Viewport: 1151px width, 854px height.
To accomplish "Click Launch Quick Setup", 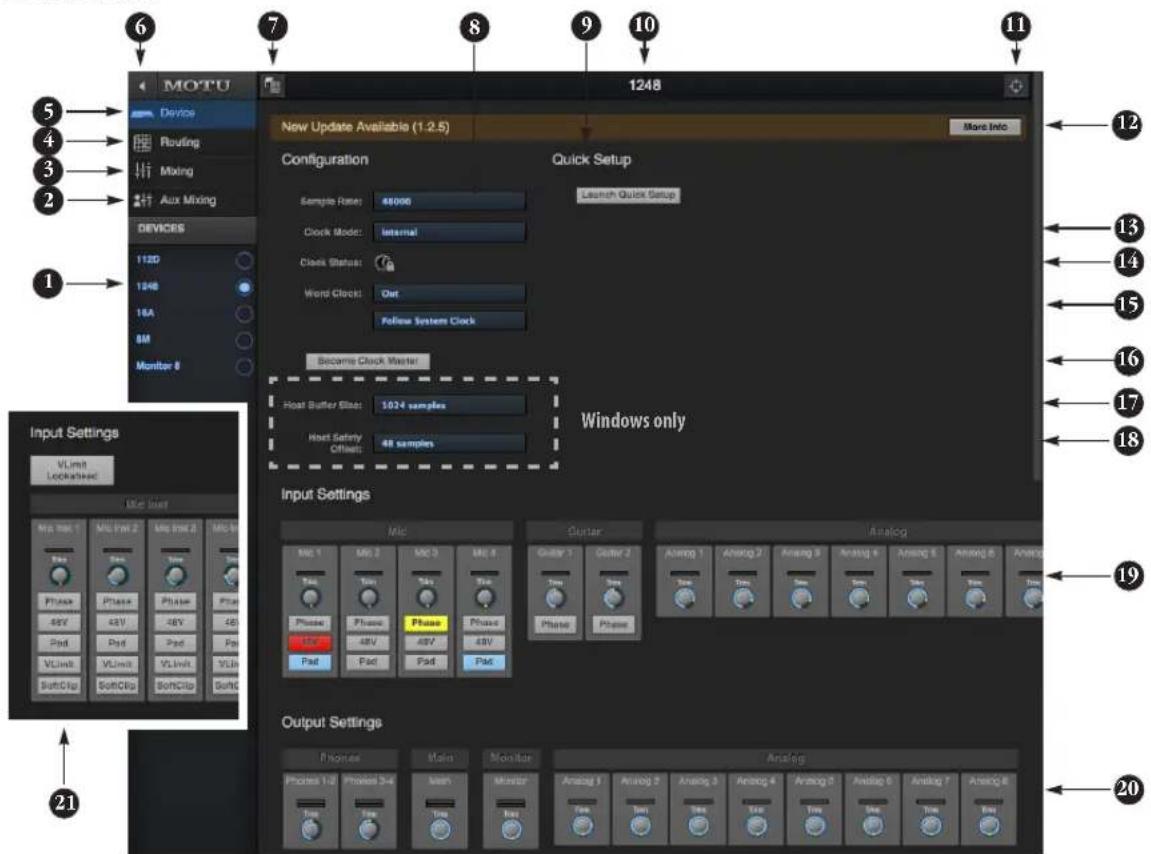I will pyautogui.click(x=628, y=195).
